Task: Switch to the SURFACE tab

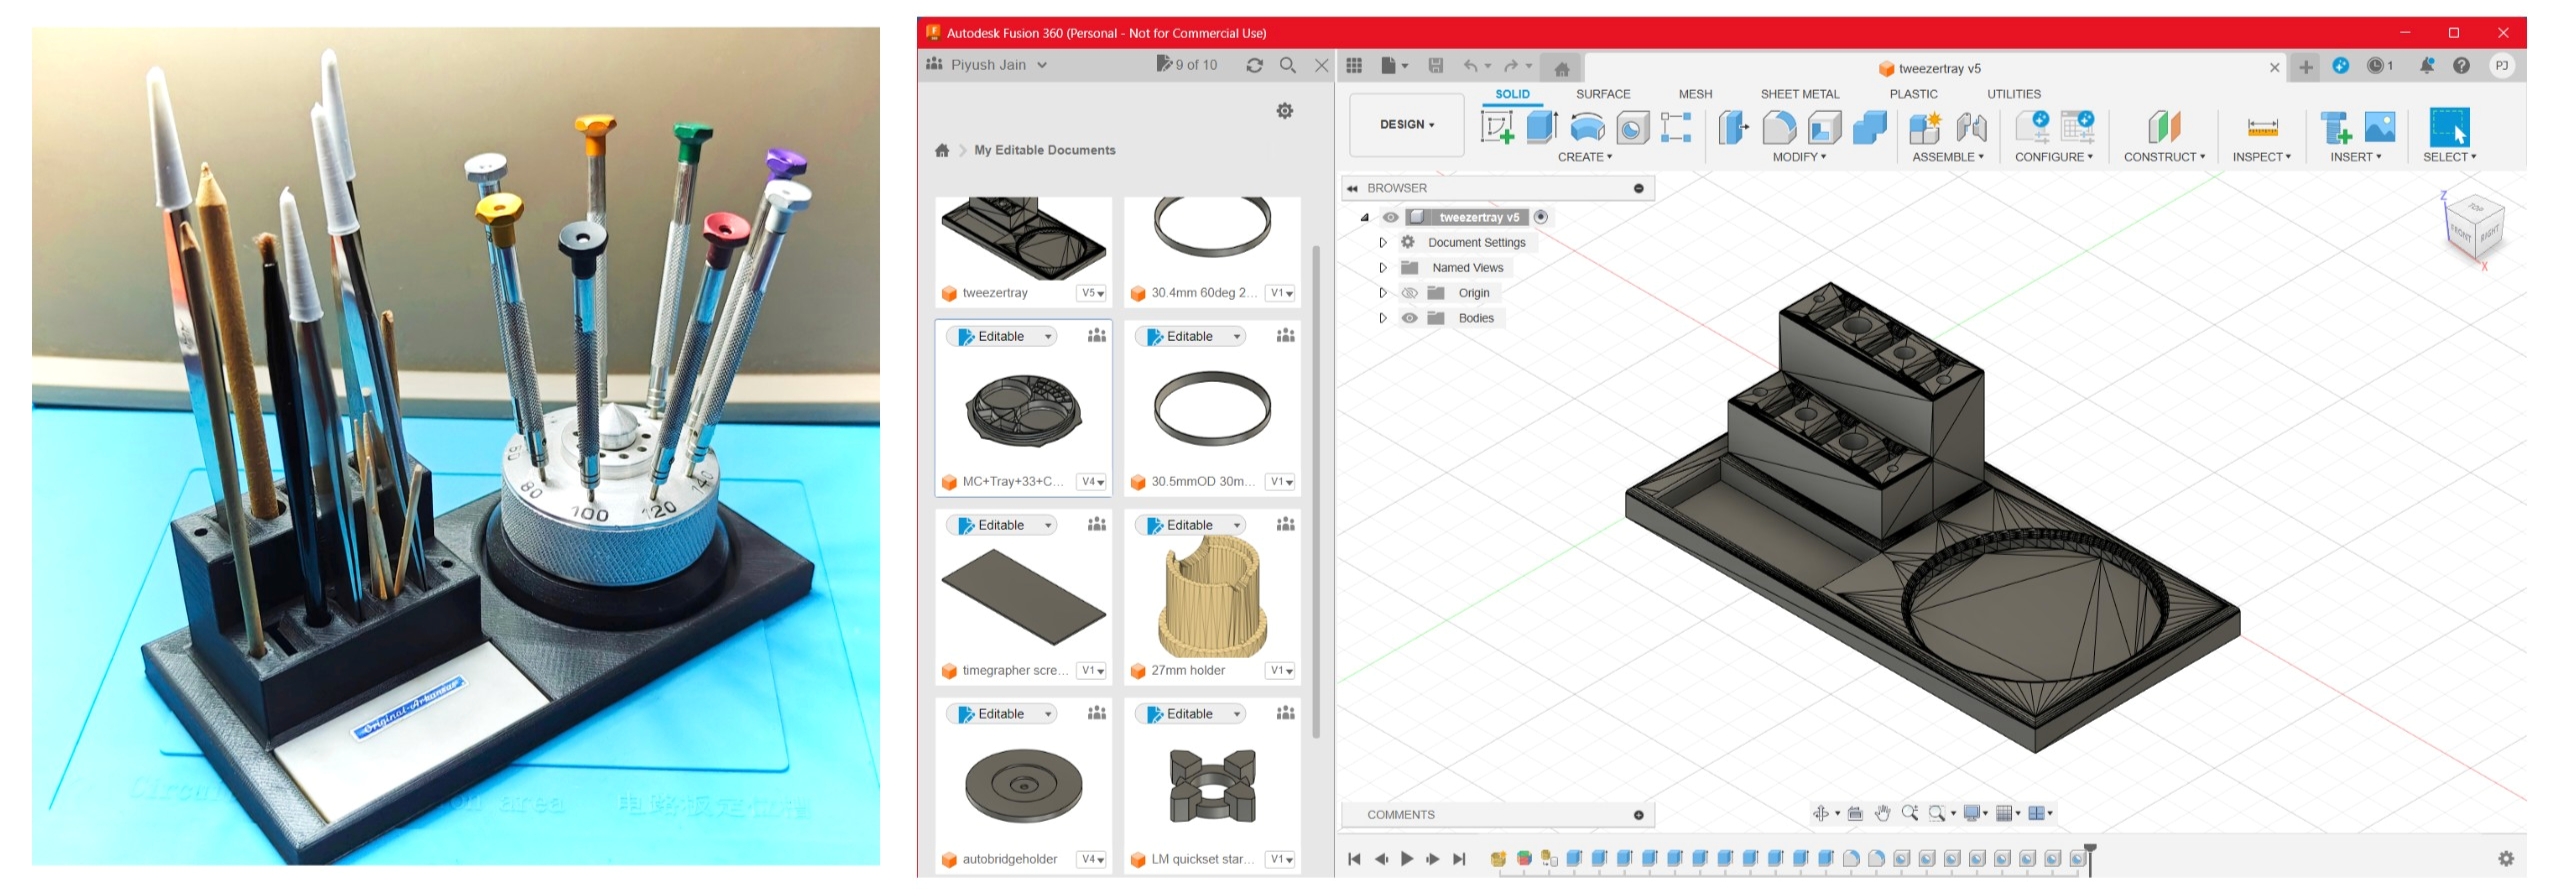Action: coord(1602,94)
